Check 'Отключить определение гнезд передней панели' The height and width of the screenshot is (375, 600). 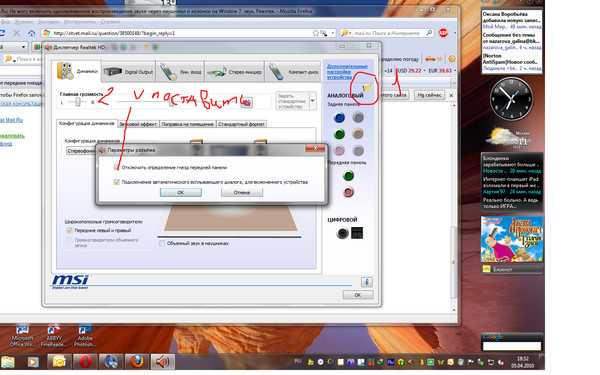(x=116, y=168)
